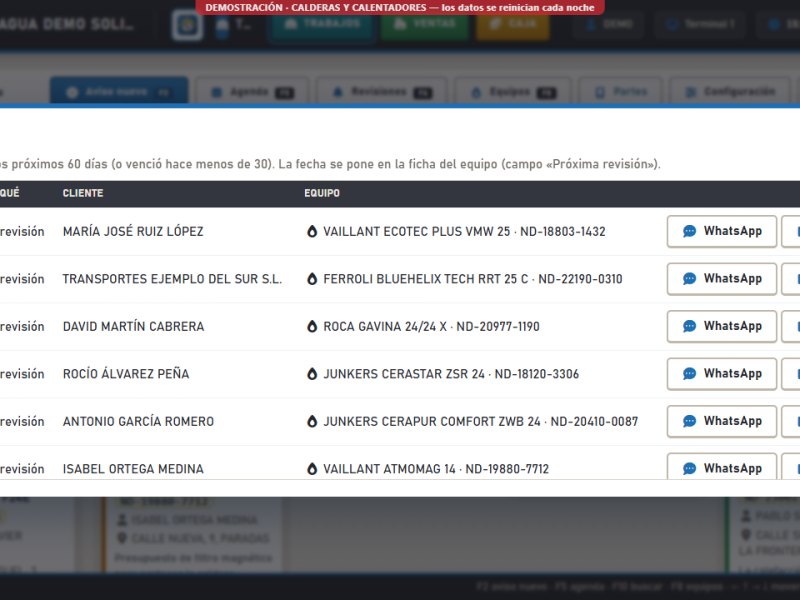800x600 pixels.
Task: Open the Trabajos section in the top bar
Action: [x=321, y=24]
